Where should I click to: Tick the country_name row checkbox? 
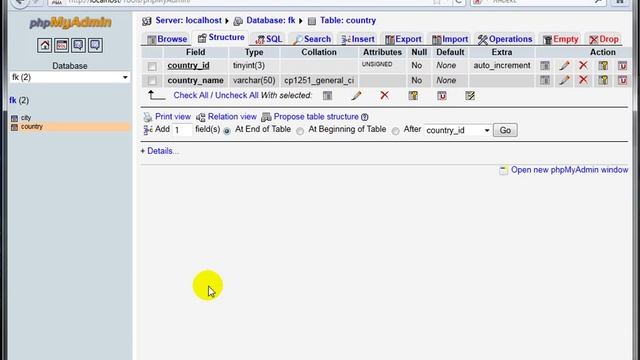tap(152, 81)
